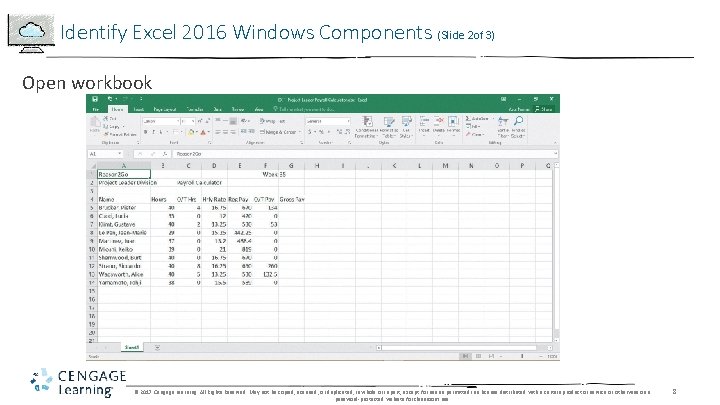Click Decrease Font Size icon
The height and width of the screenshot is (405, 720).
[208, 121]
